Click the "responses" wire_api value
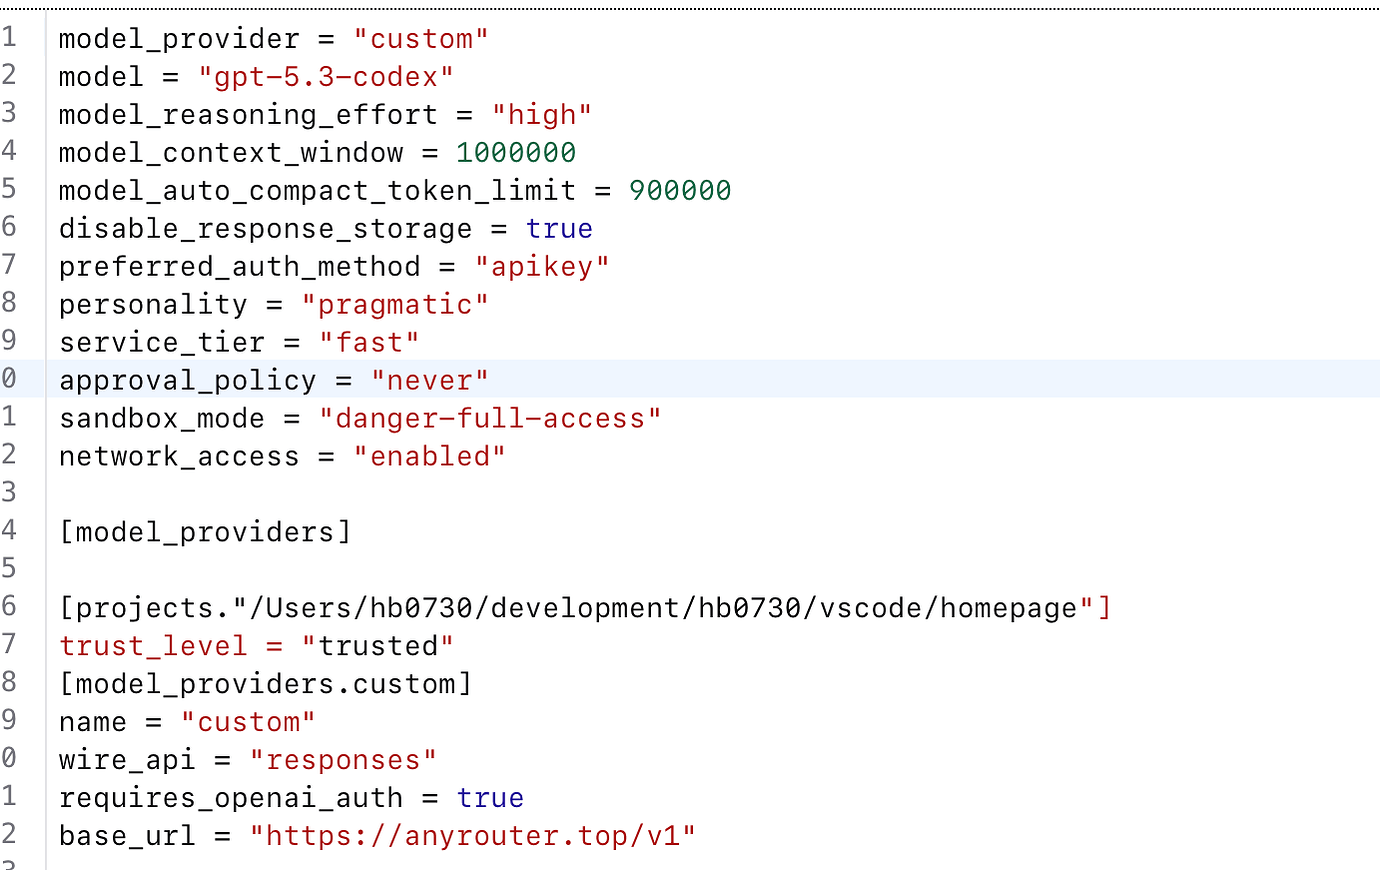The width and height of the screenshot is (1380, 870). click(343, 760)
